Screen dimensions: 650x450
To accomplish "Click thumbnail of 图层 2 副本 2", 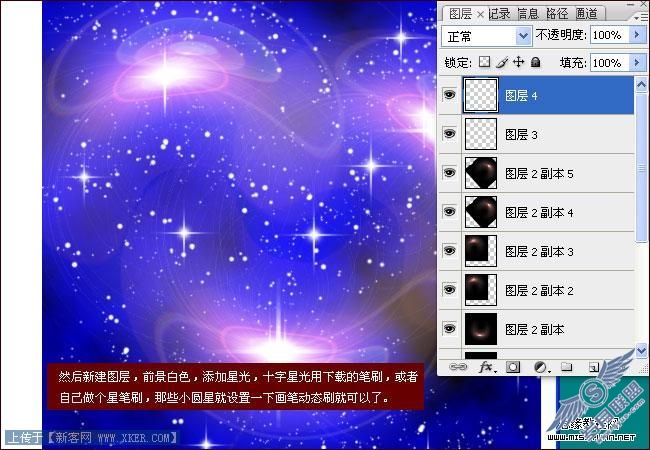I will (481, 290).
